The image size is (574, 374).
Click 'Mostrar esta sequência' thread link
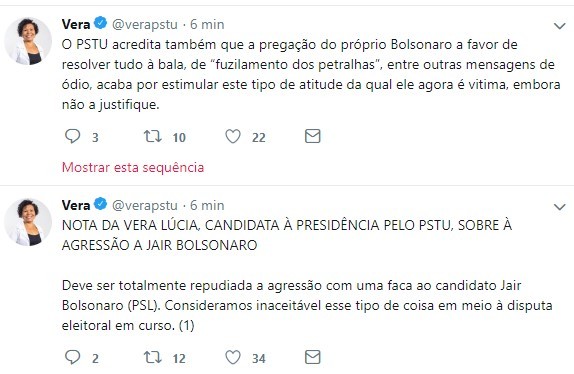click(x=133, y=168)
